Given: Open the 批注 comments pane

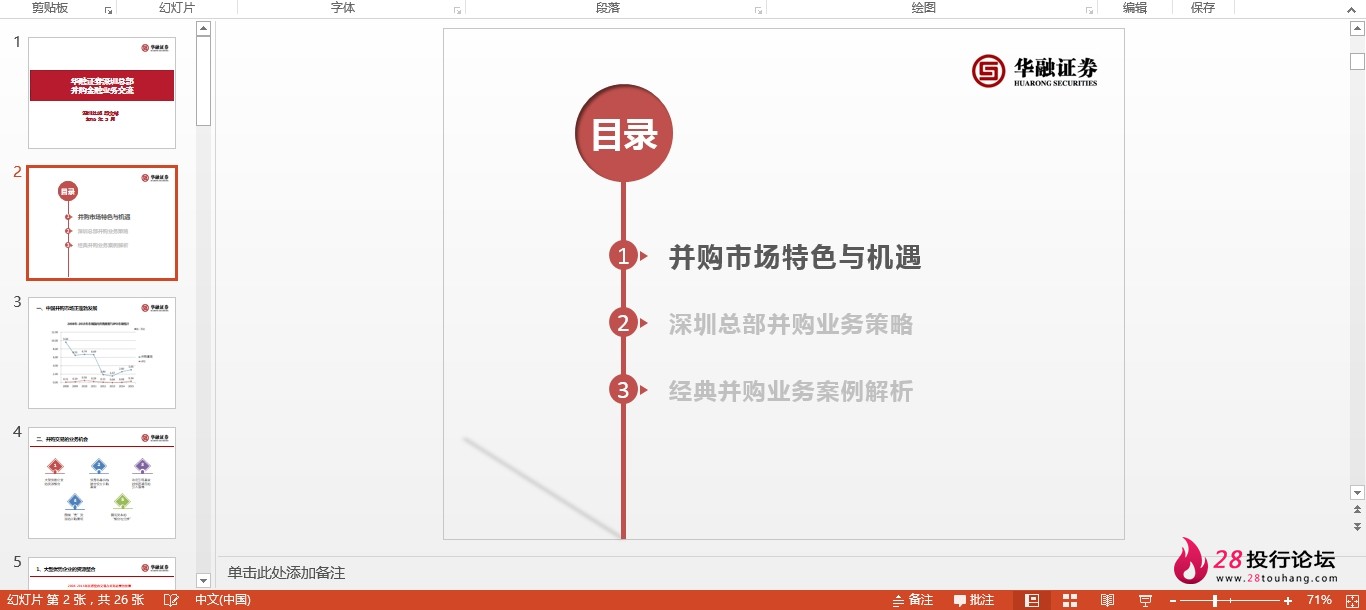Looking at the screenshot, I should (x=974, y=600).
